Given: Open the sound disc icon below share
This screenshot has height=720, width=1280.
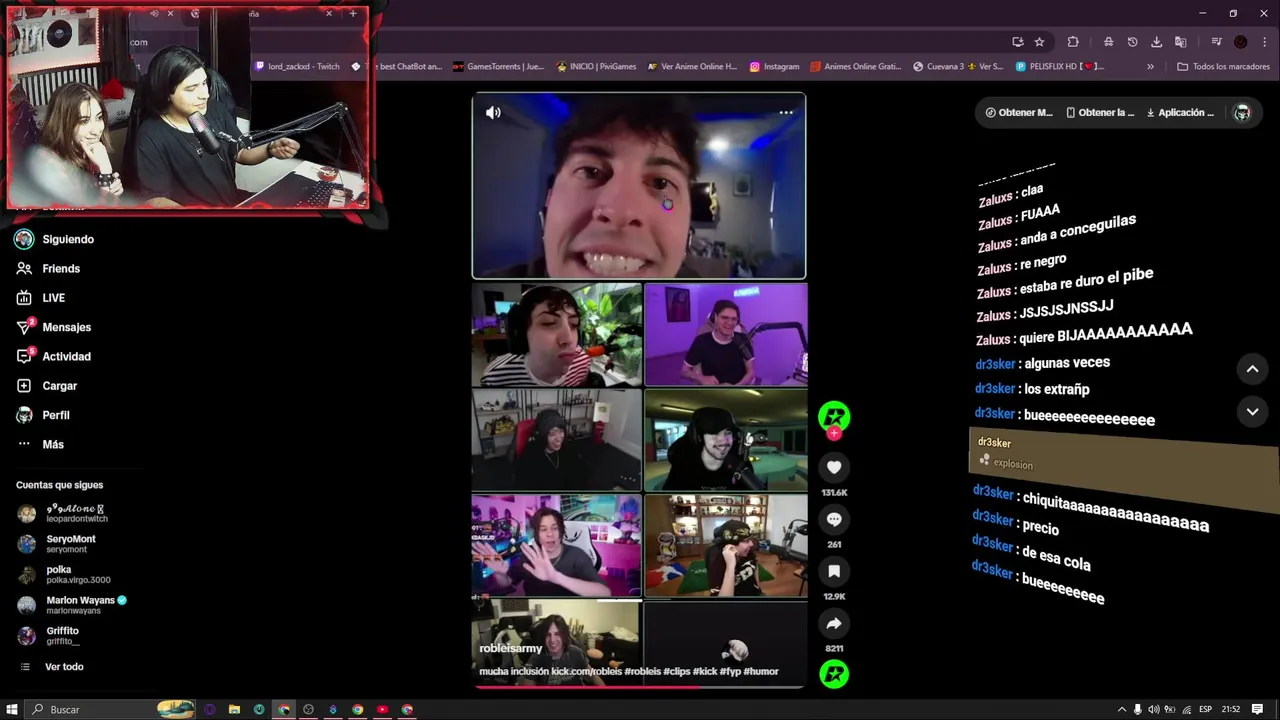Looking at the screenshot, I should point(834,674).
